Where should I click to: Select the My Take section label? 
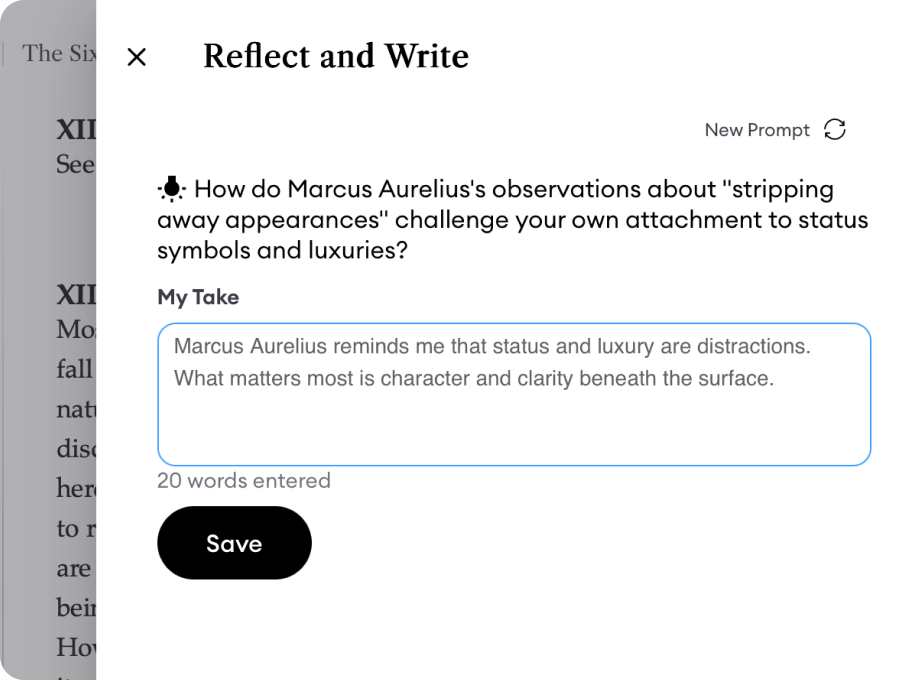point(197,297)
